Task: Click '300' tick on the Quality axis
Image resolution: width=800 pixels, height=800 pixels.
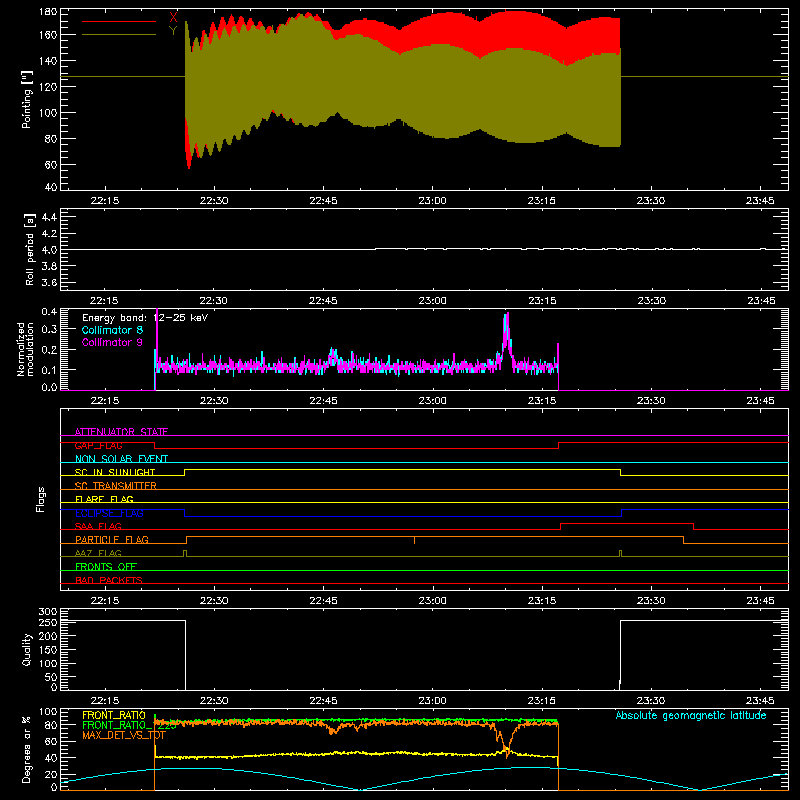Action: [48, 612]
